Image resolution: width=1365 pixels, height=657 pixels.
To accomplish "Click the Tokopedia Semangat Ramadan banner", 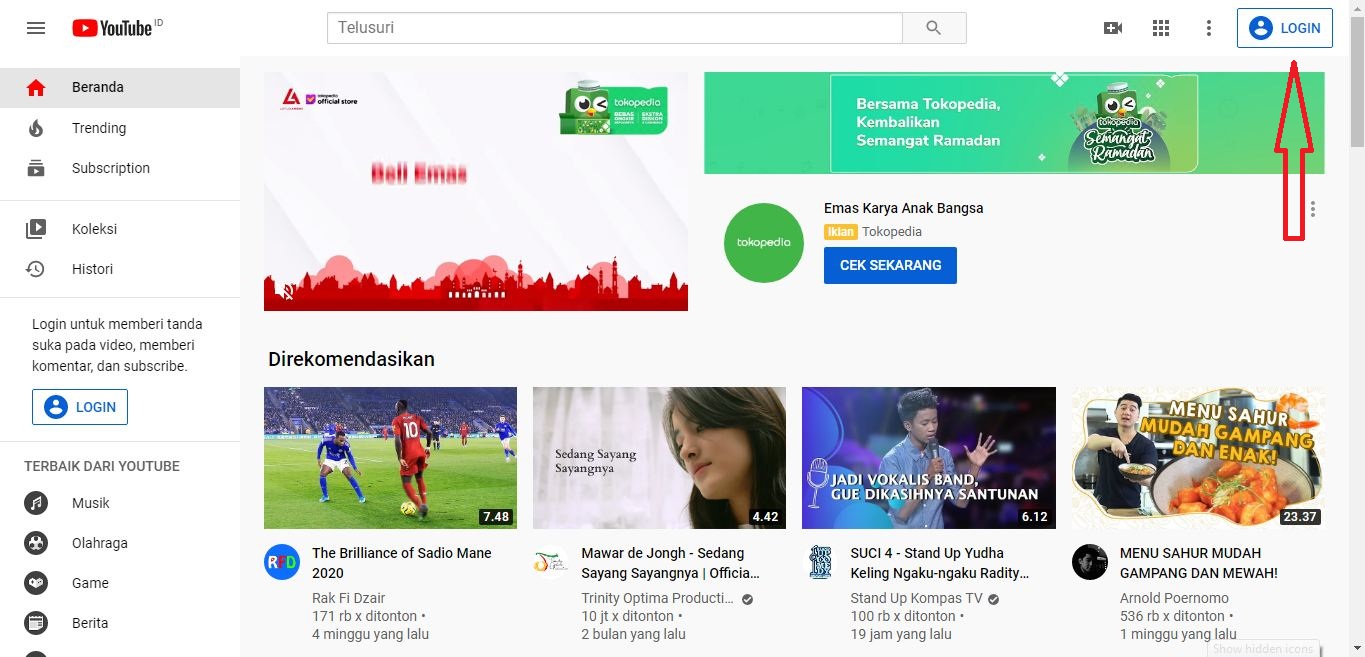I will click(x=1014, y=123).
